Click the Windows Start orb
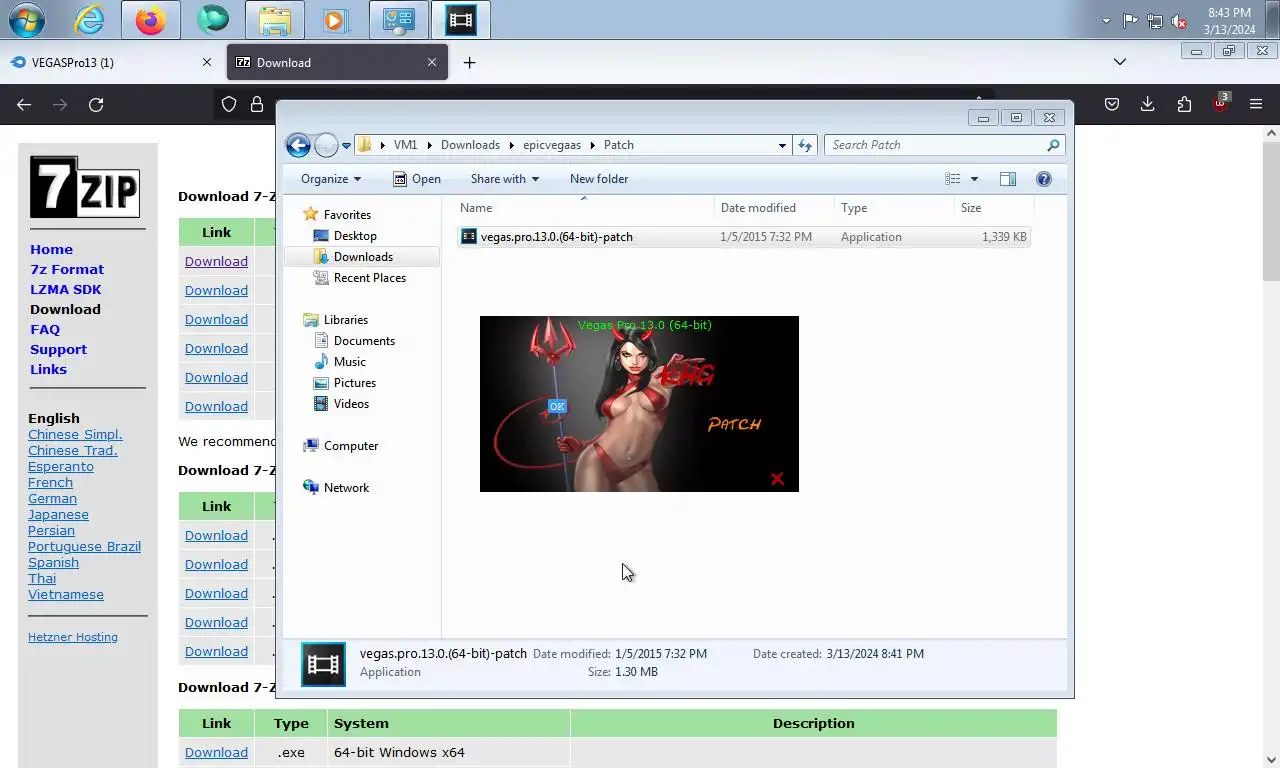This screenshot has width=1280, height=768. pyautogui.click(x=26, y=19)
